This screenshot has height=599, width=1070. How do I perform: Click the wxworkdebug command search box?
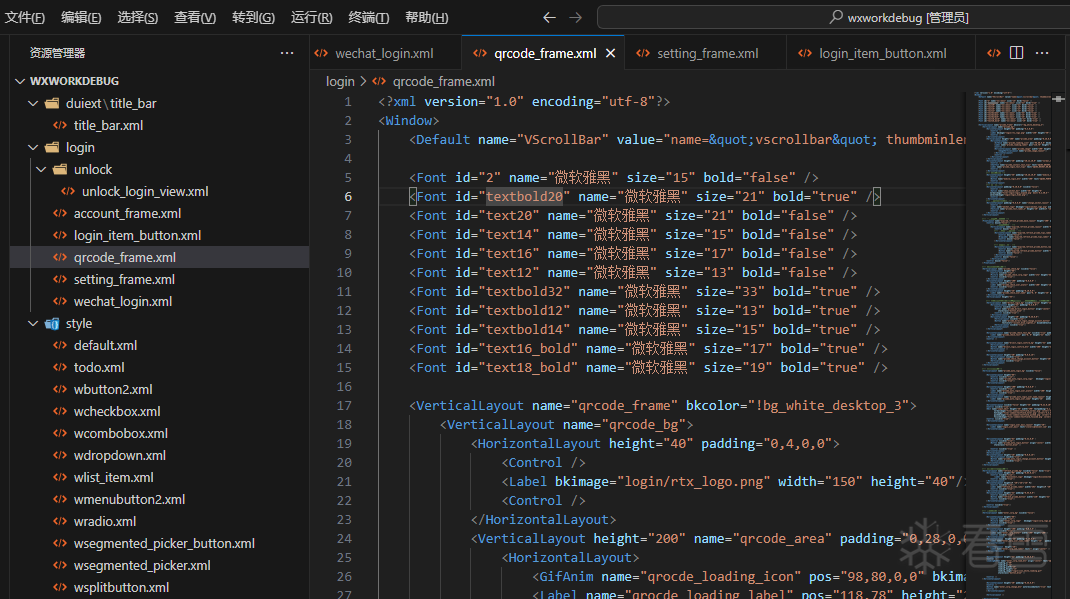(833, 17)
